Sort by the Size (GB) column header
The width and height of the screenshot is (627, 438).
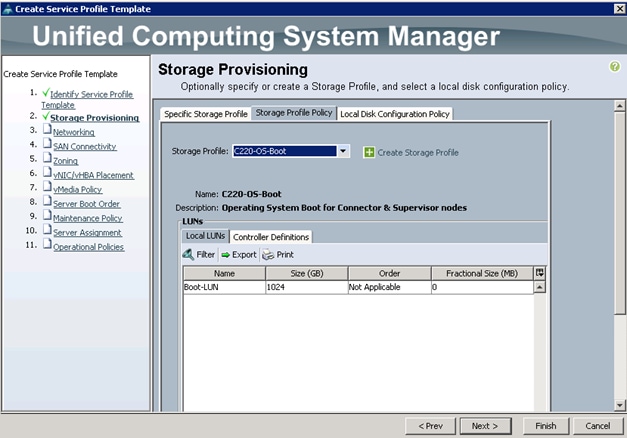click(x=307, y=274)
